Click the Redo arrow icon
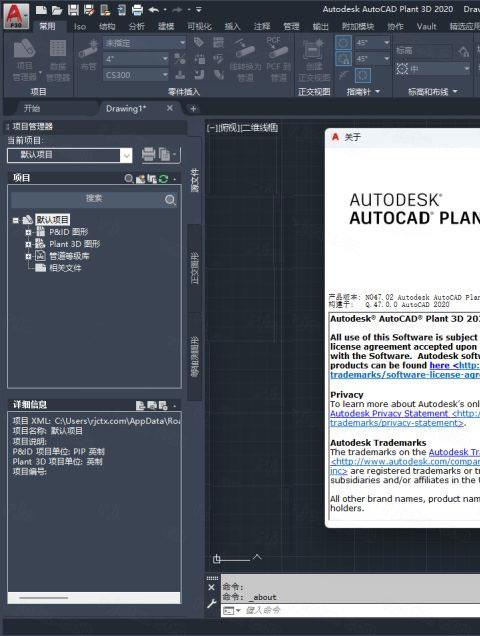 pos(177,10)
